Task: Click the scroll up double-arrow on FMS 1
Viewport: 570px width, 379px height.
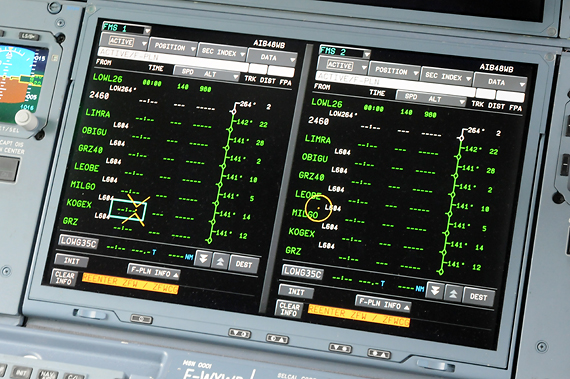Action: click(220, 261)
